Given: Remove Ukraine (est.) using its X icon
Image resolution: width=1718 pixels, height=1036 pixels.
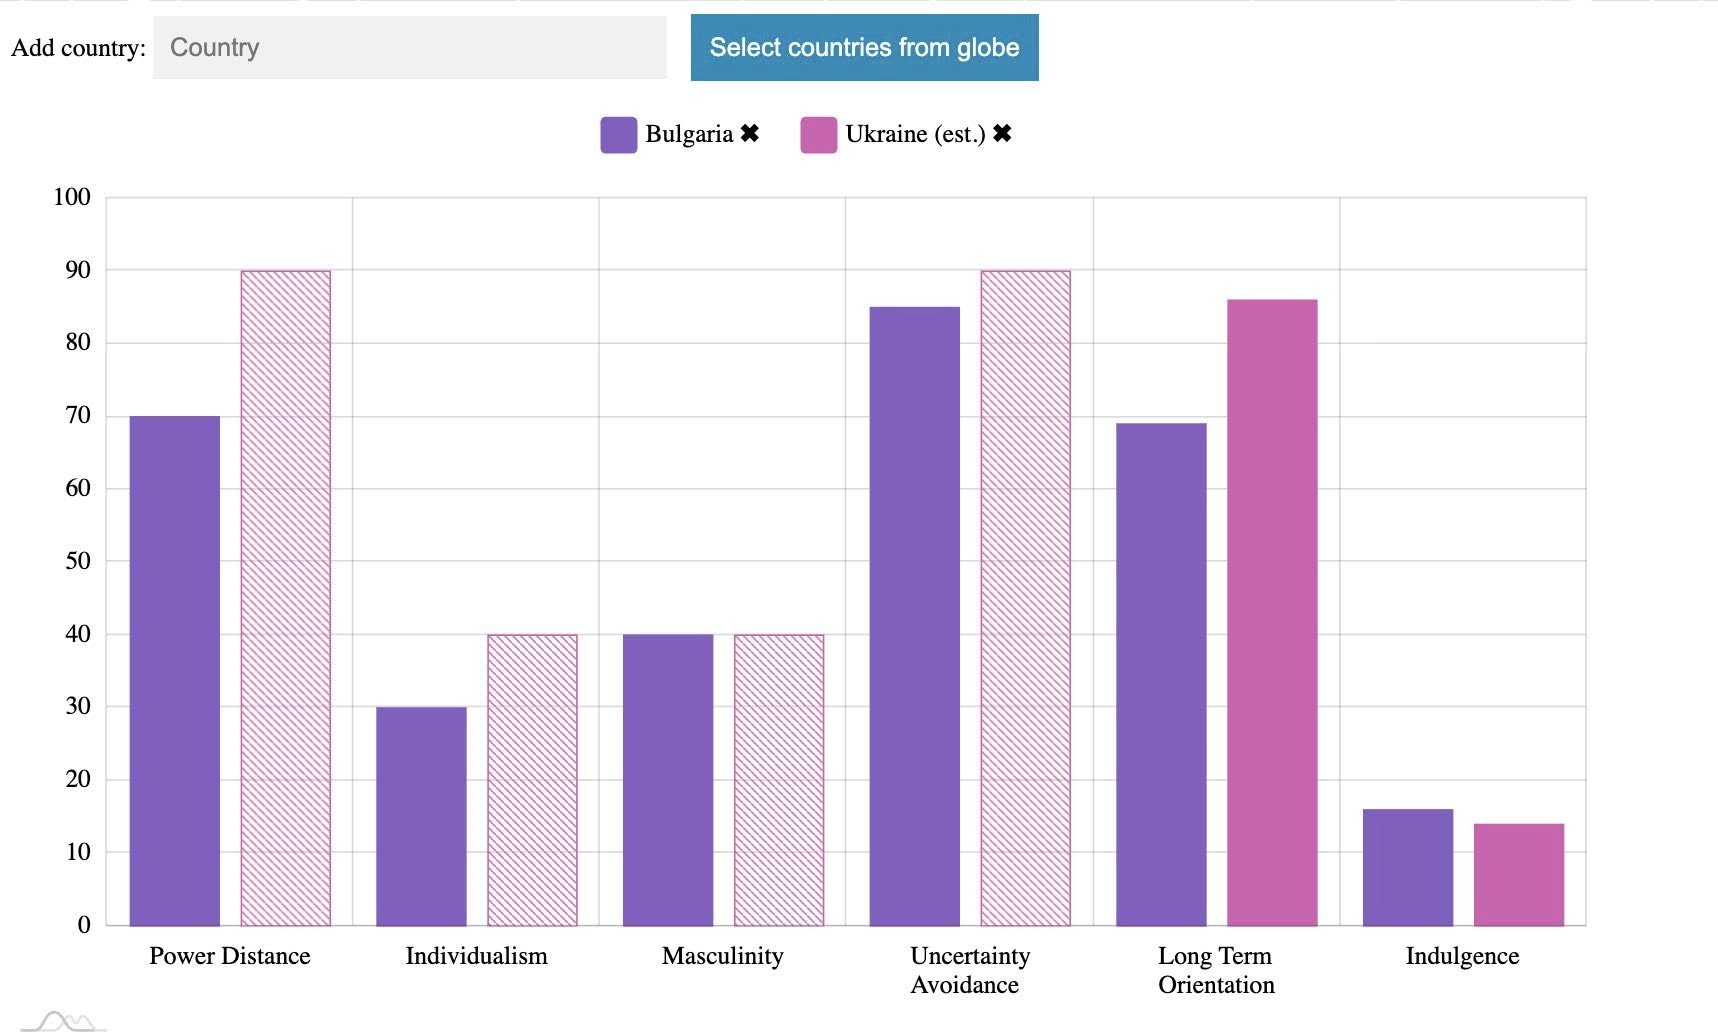Looking at the screenshot, I should (x=1002, y=133).
